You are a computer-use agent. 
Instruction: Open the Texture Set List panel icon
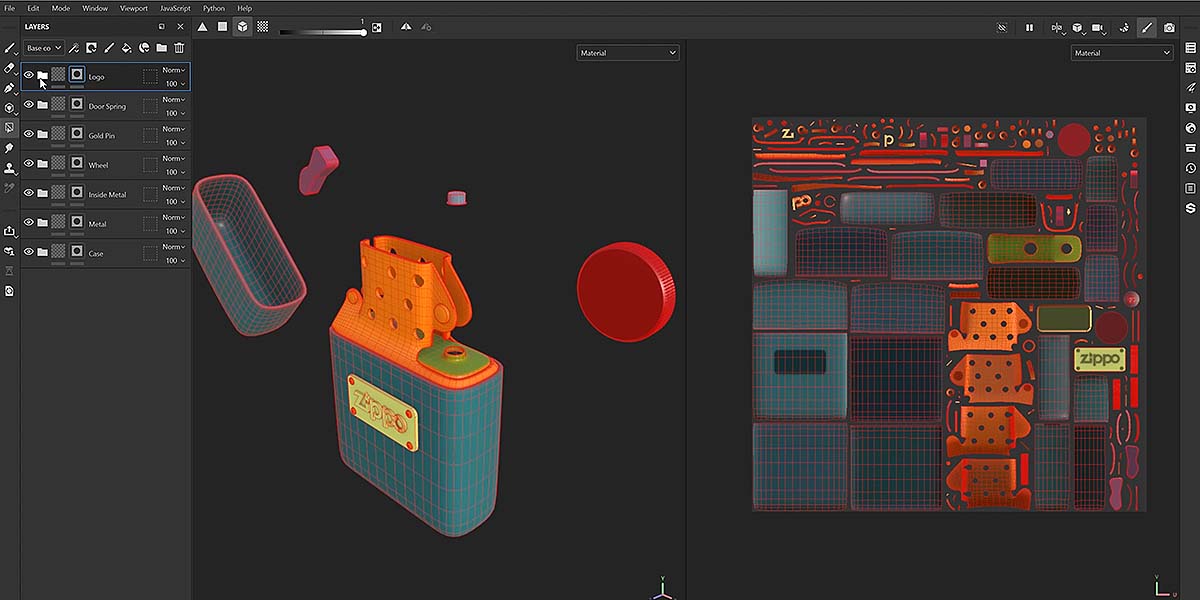[1190, 47]
